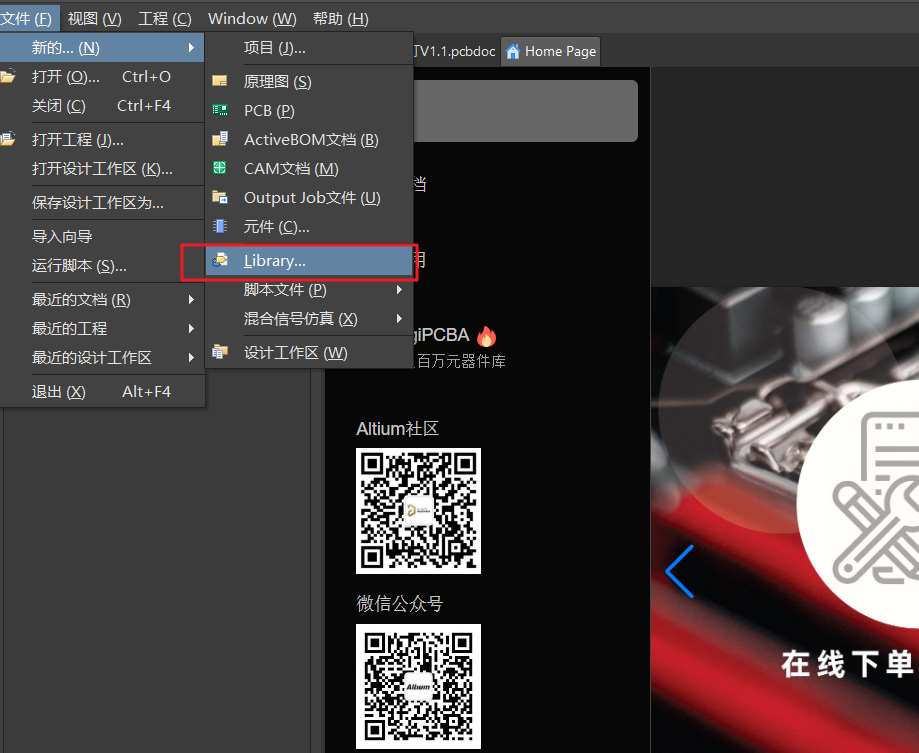This screenshot has width=919, height=753.
Task: Click the design workspace icon beside 设计工作区
Action: [x=220, y=352]
